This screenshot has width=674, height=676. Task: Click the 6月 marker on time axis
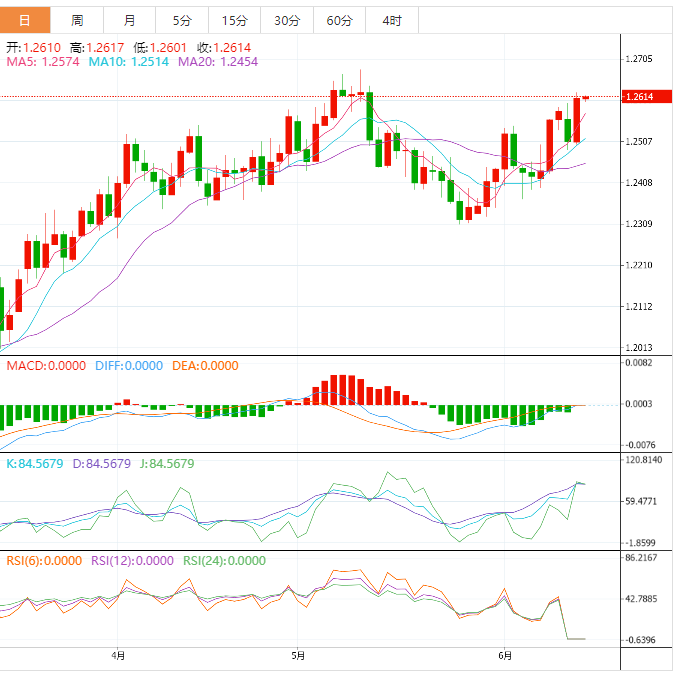point(505,656)
